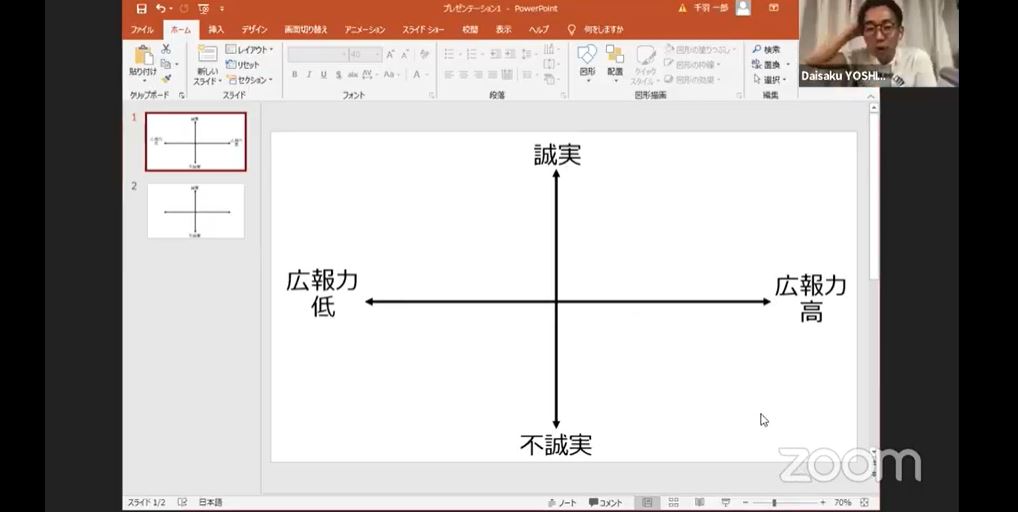Click Daisaku YOSHI.. Zoom video thumbnail
Screen dimensions: 1018x512
[878, 43]
